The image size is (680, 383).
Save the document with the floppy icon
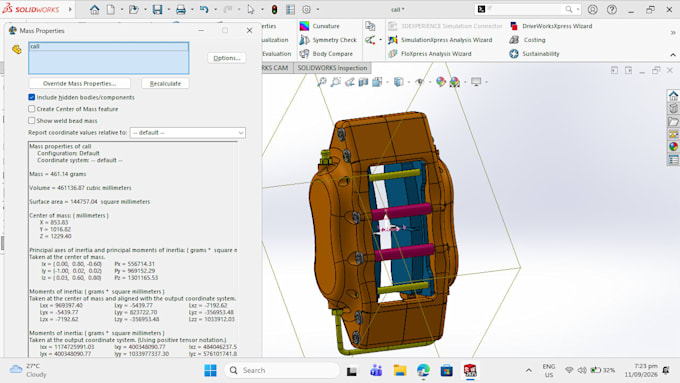[157, 10]
